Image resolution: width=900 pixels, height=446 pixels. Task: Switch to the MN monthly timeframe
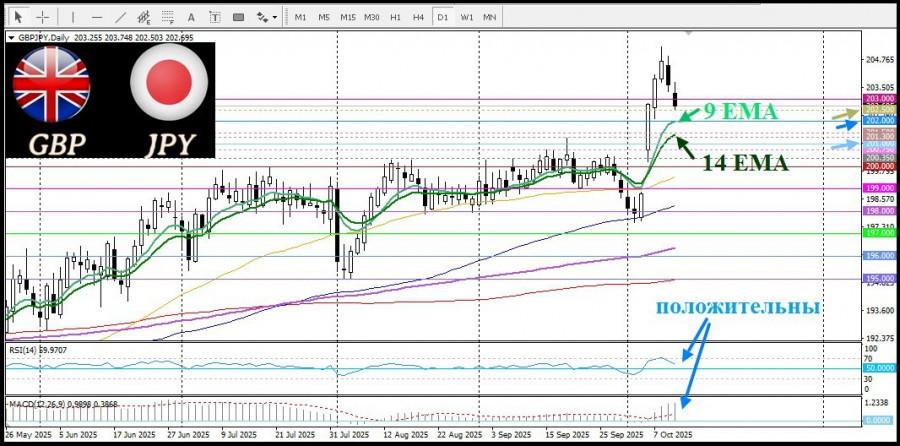click(x=490, y=17)
